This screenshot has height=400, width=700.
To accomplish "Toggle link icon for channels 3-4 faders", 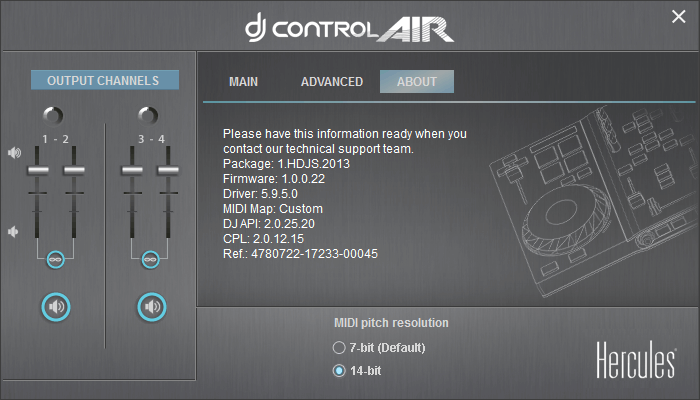I will click(x=150, y=259).
